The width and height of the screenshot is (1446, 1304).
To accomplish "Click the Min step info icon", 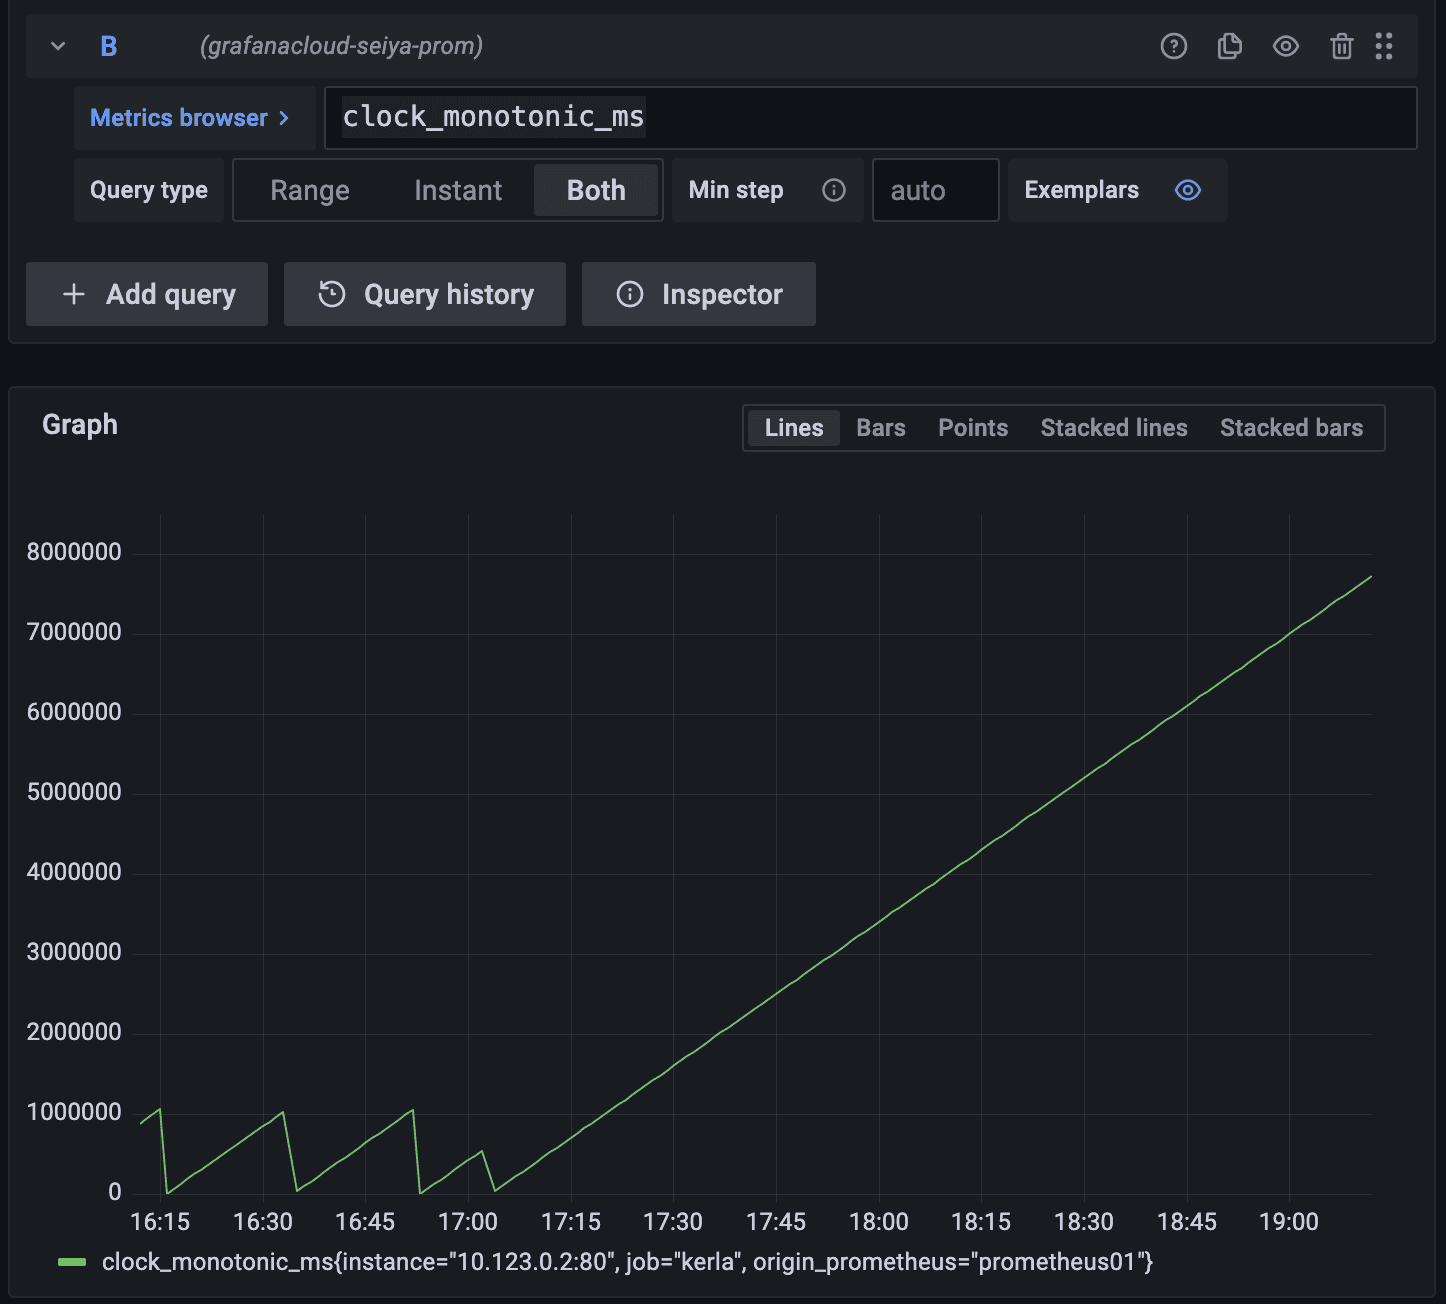I will (834, 190).
